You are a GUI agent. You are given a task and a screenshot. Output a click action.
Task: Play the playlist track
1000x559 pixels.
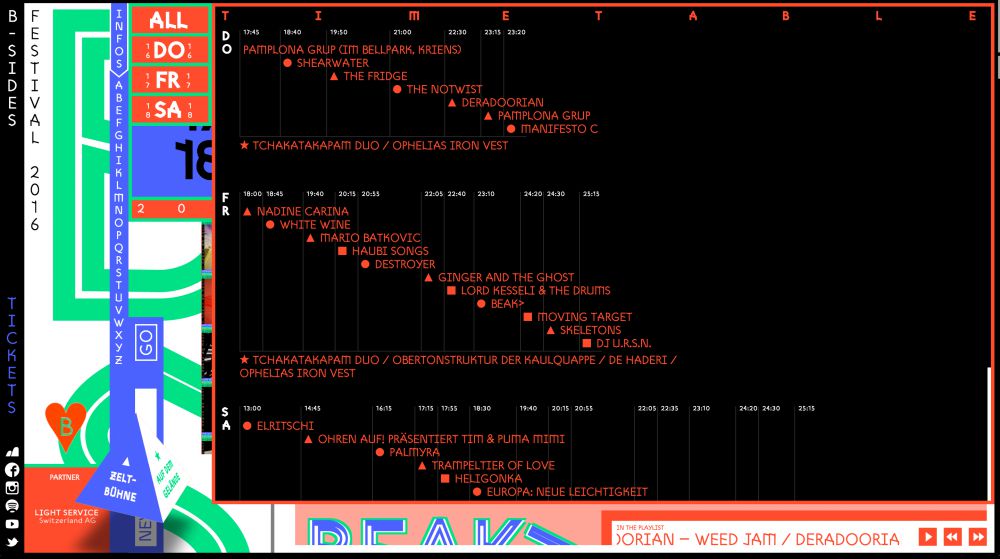tap(927, 537)
